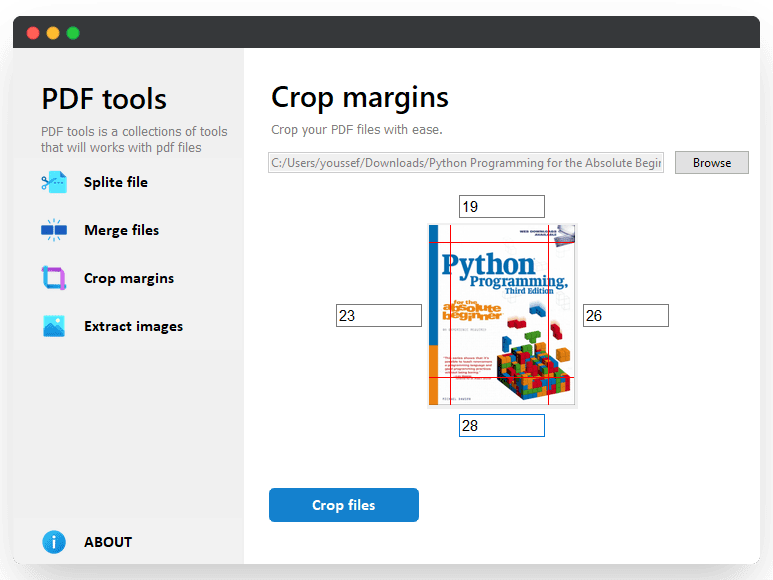Image resolution: width=773 pixels, height=580 pixels.
Task: Close the window with red button
Action: 33,33
